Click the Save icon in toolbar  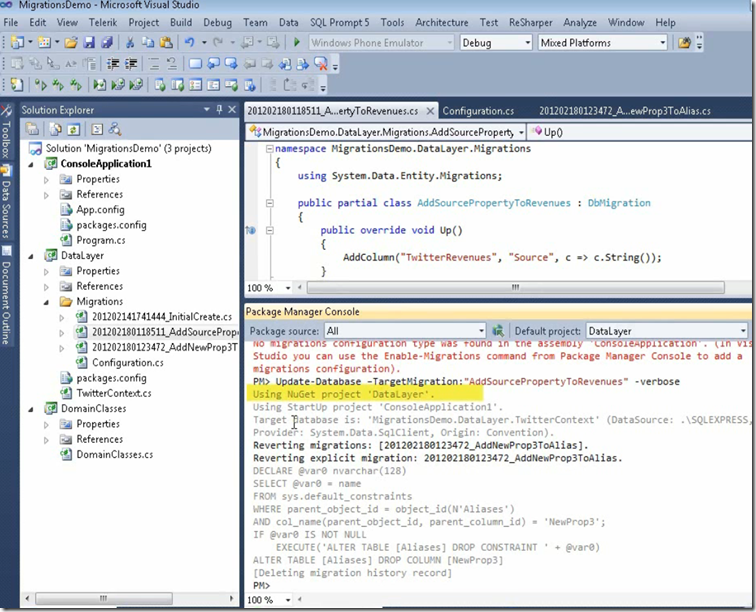tap(89, 42)
